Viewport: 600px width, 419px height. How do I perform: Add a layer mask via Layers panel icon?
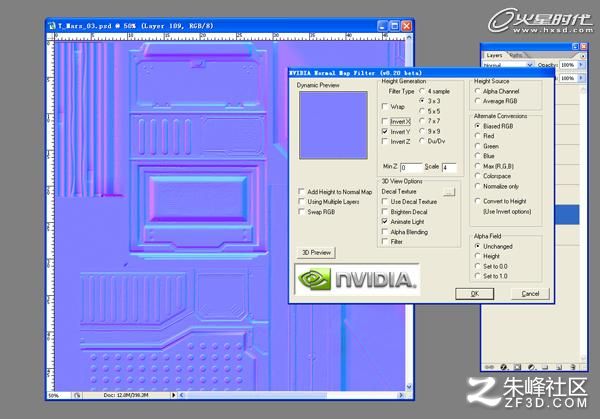517,367
